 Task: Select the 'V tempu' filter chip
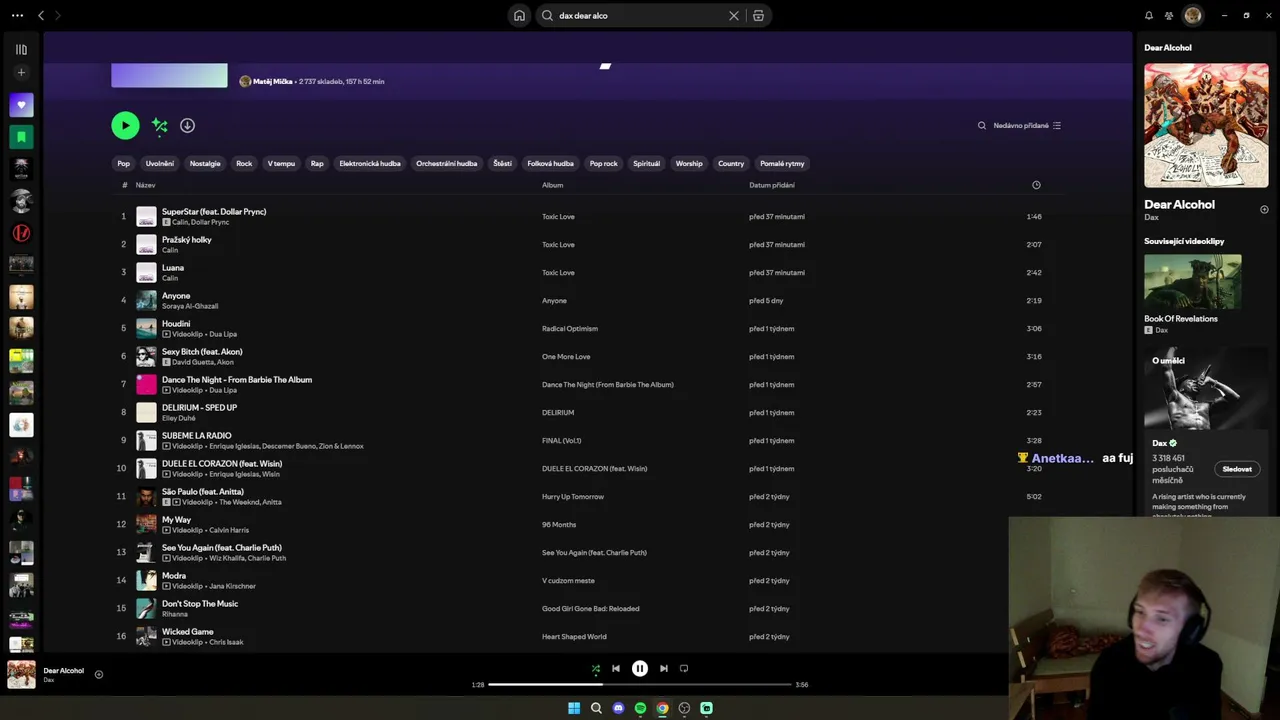(x=281, y=163)
